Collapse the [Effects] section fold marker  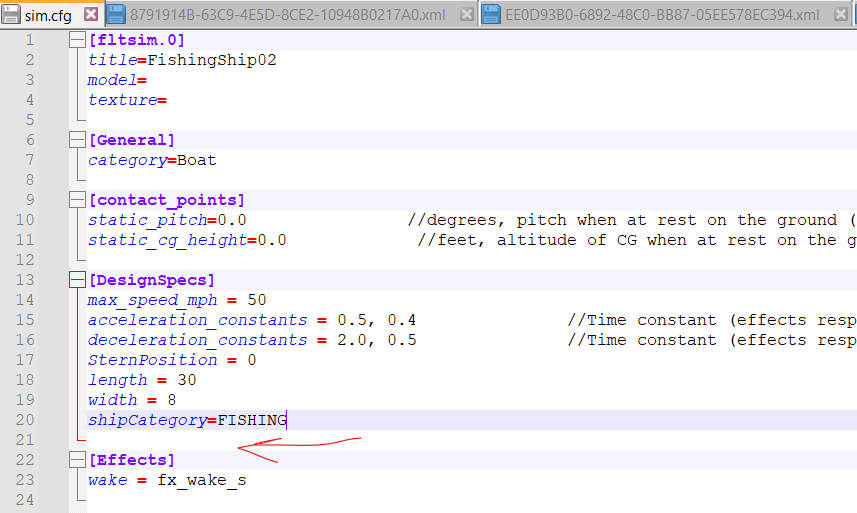[76, 460]
